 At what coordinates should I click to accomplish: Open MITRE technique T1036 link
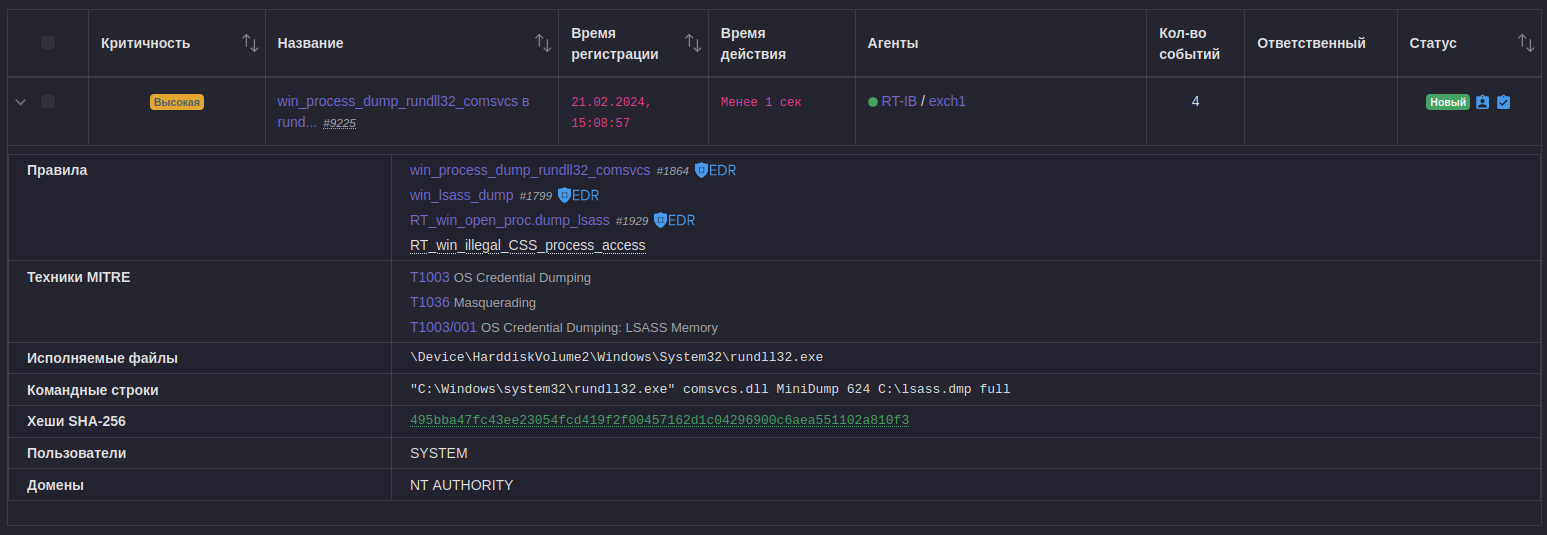click(x=430, y=302)
